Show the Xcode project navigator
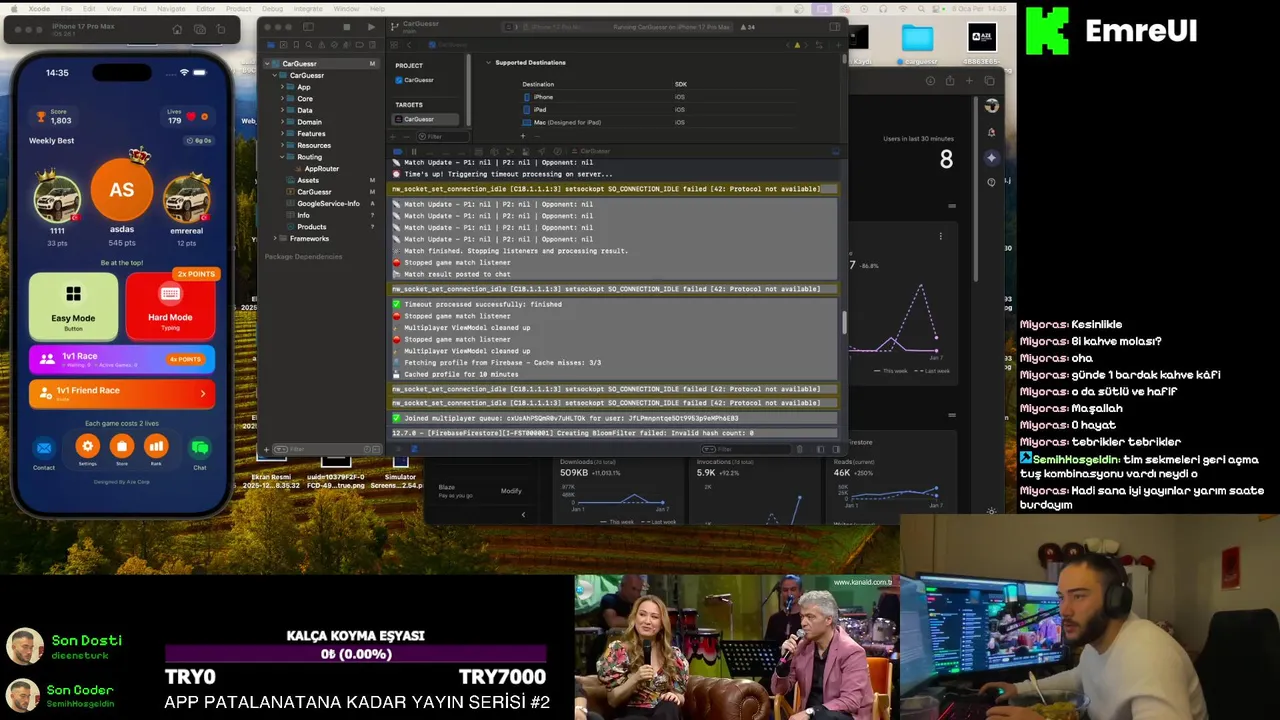Screen dimensions: 1280x720 coord(270,45)
